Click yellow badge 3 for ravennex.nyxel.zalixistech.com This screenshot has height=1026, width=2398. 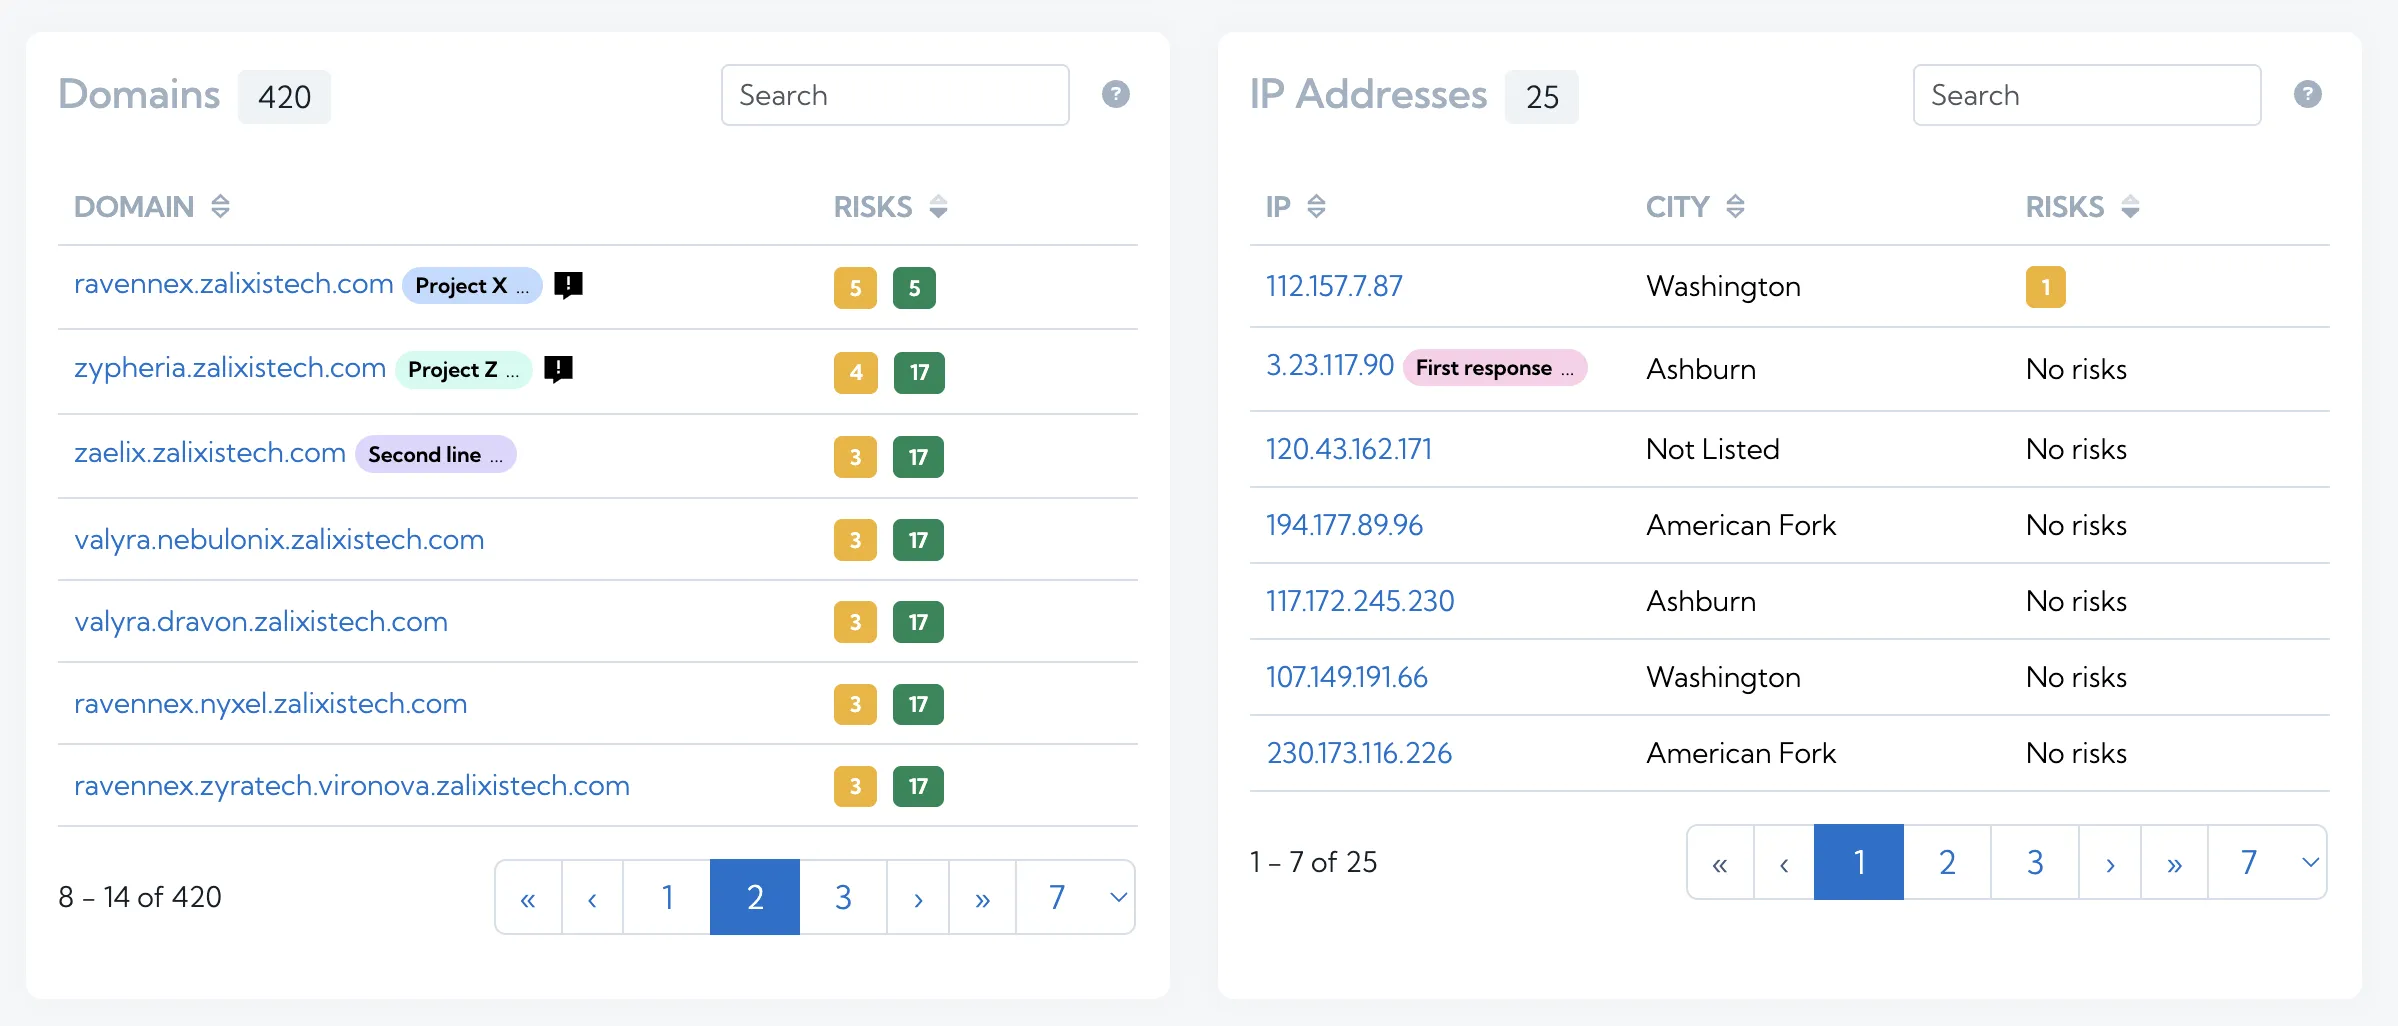[x=855, y=704]
